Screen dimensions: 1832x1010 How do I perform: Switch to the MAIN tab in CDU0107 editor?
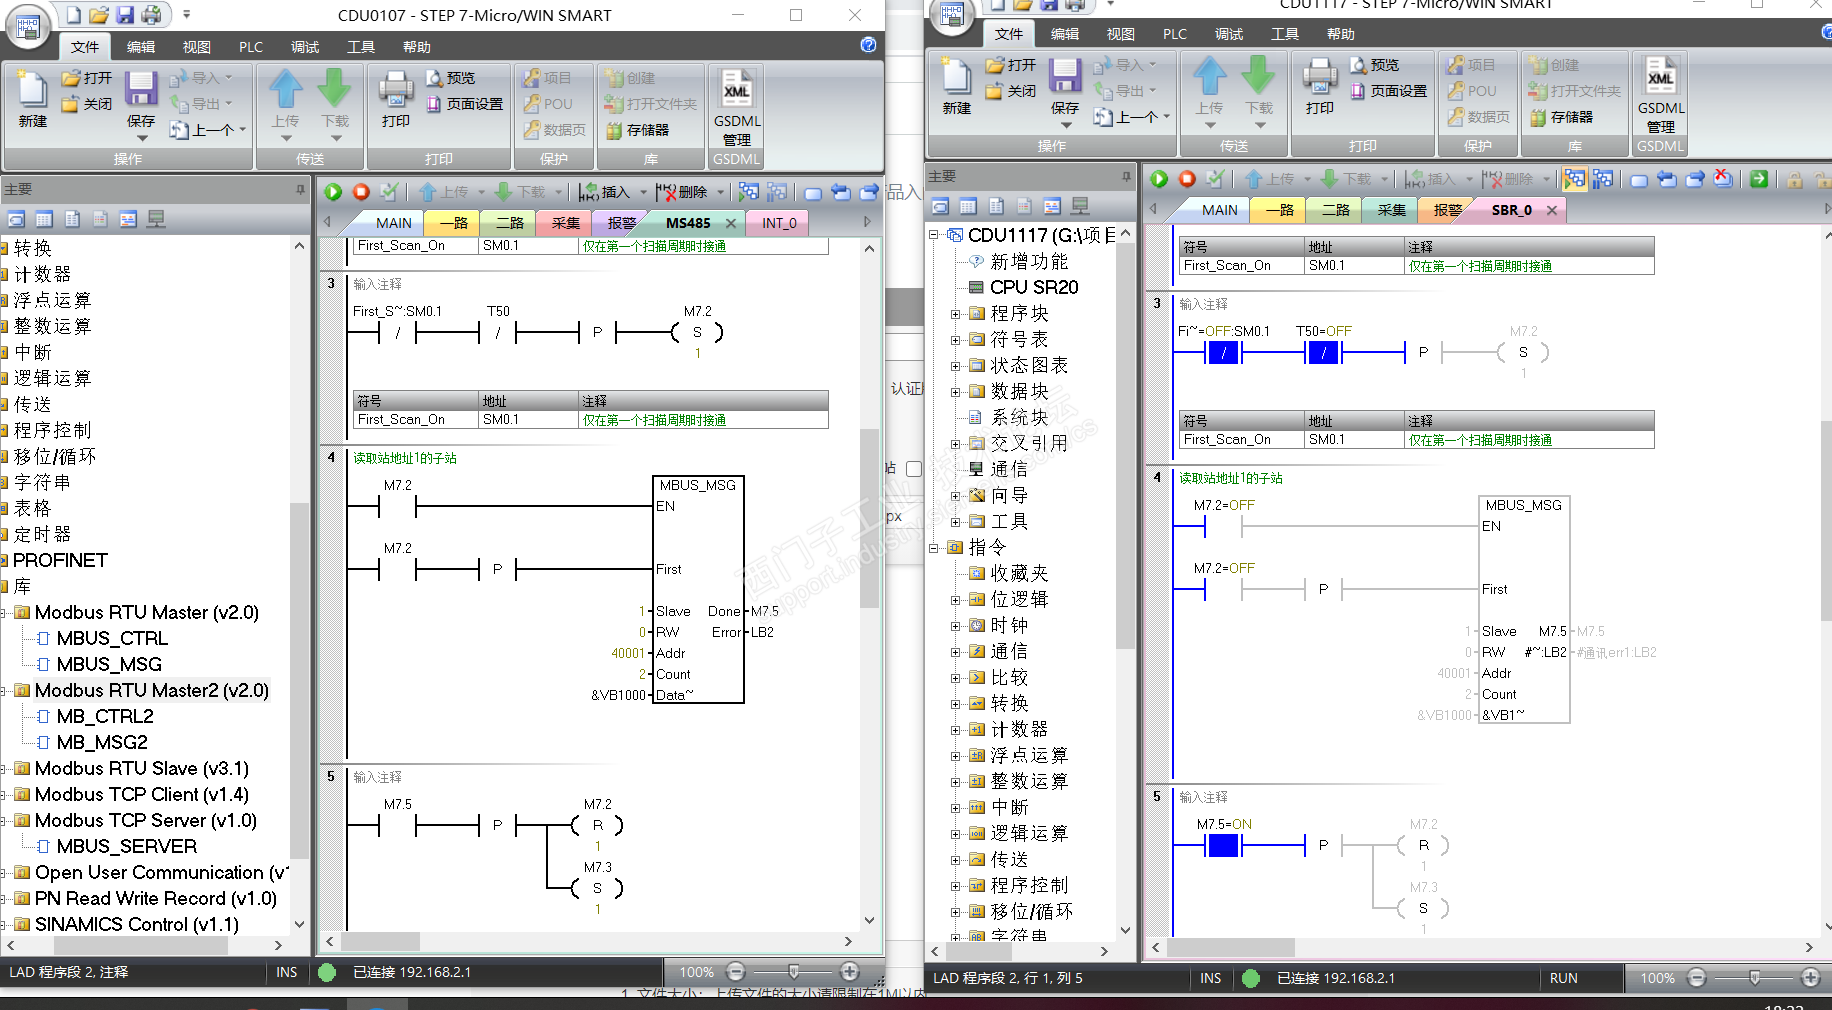point(394,223)
